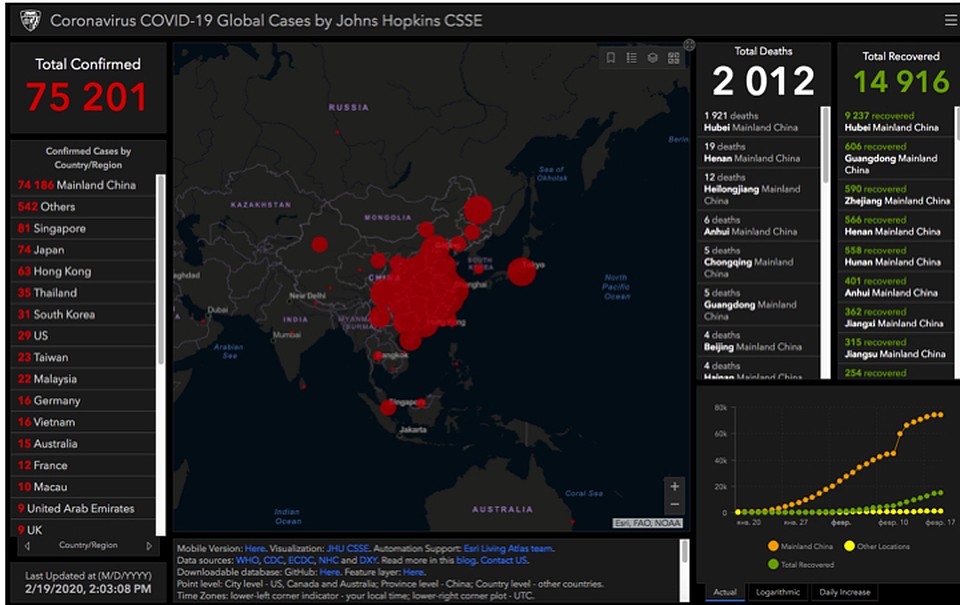Open the GitHub database 'Here' link
Screen dimensions: 960x605
pyautogui.click(x=329, y=572)
